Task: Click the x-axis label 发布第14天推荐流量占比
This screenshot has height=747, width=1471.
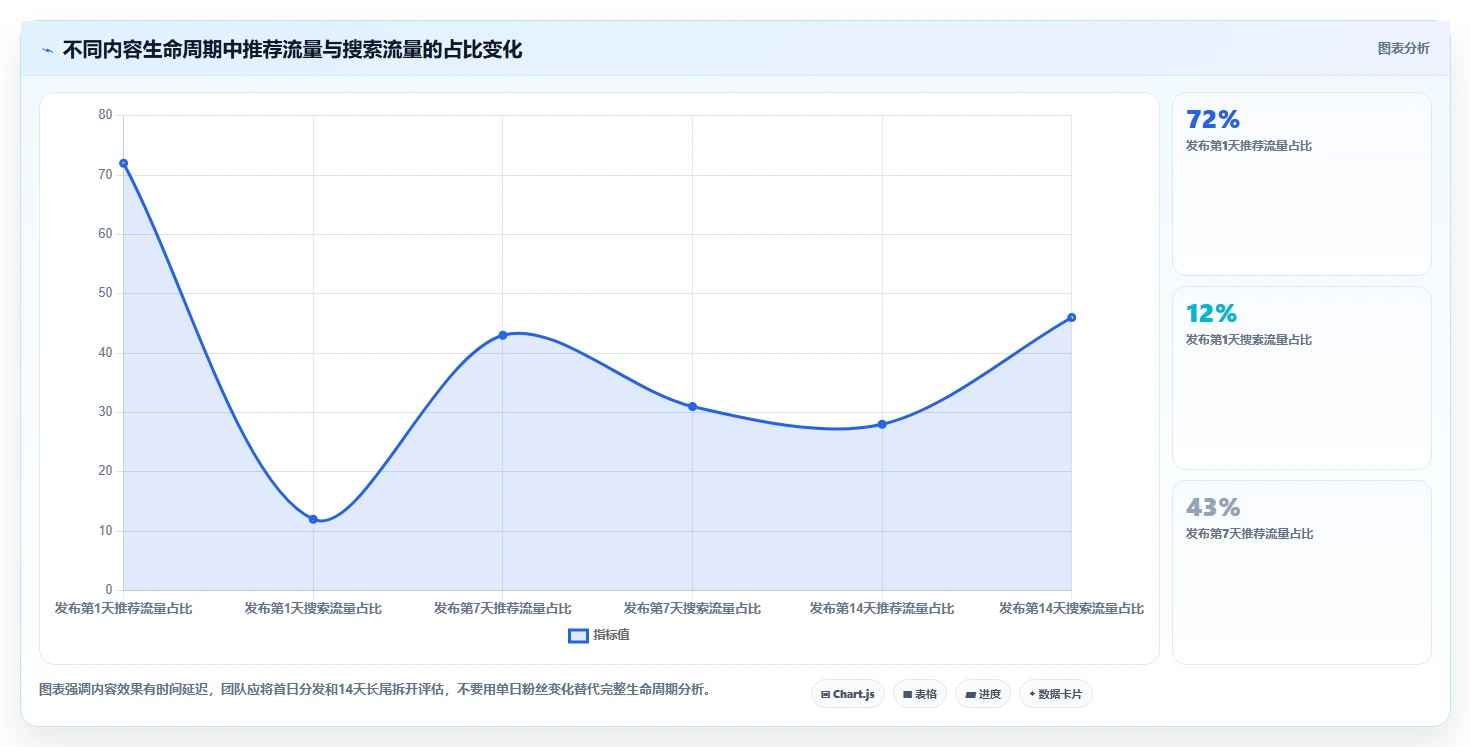Action: coord(882,608)
